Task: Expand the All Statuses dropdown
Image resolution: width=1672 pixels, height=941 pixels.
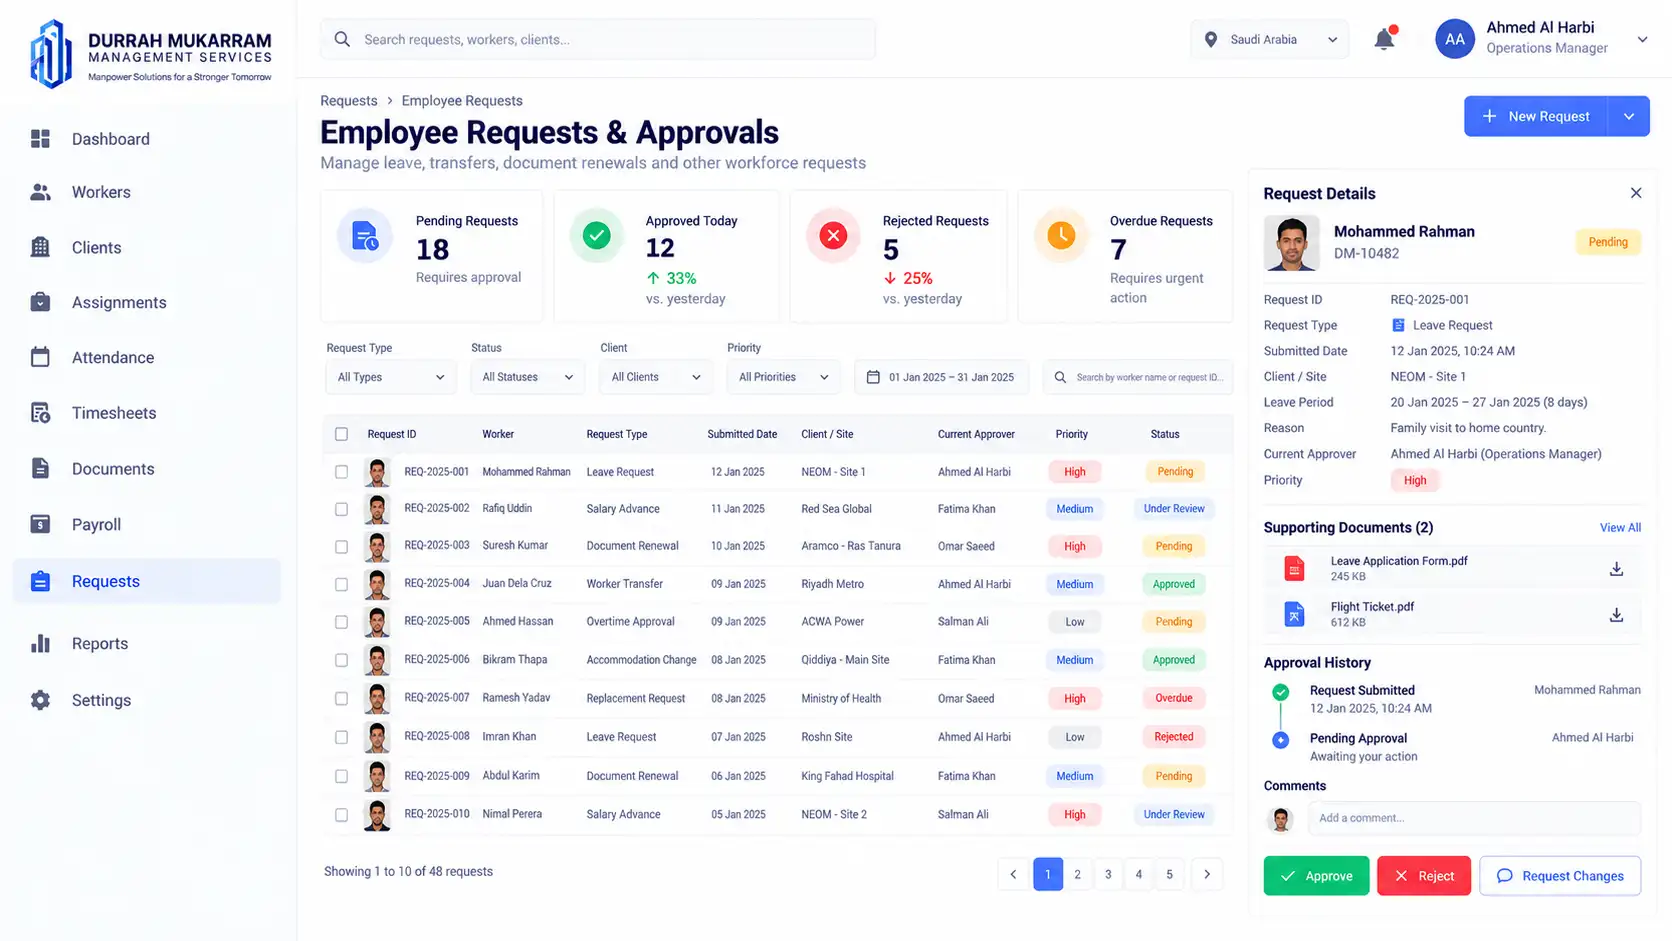Action: click(x=527, y=377)
